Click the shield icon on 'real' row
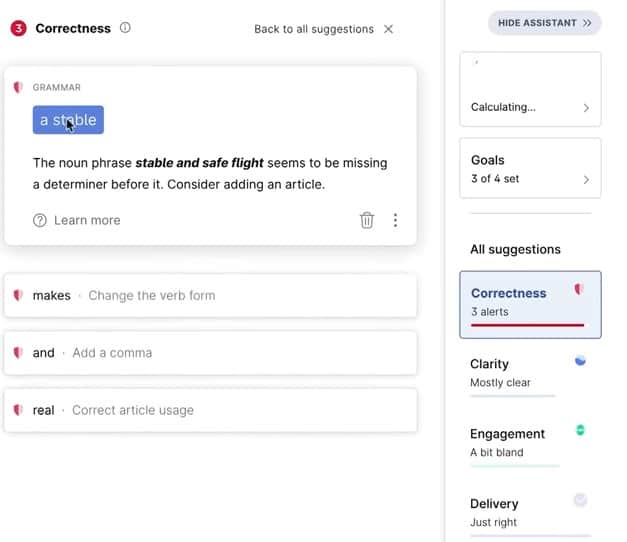This screenshot has height=542, width=627. (x=18, y=410)
